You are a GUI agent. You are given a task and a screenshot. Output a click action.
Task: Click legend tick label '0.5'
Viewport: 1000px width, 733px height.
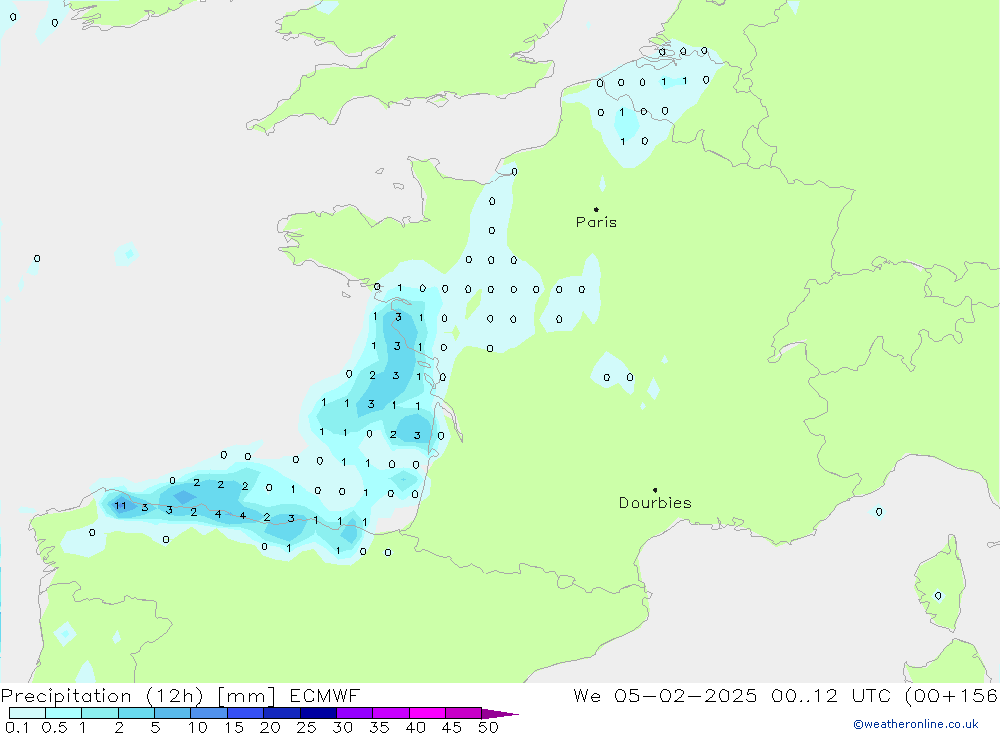54,727
